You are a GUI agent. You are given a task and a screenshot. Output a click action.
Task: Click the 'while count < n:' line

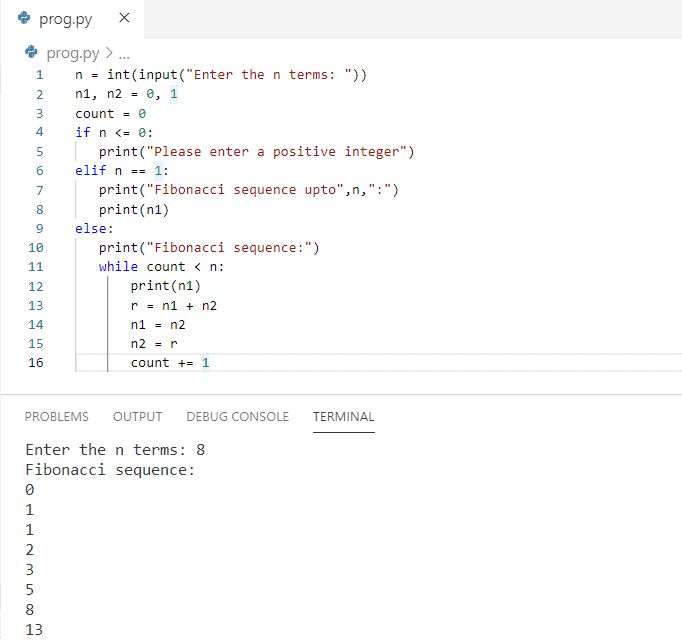[x=161, y=266]
